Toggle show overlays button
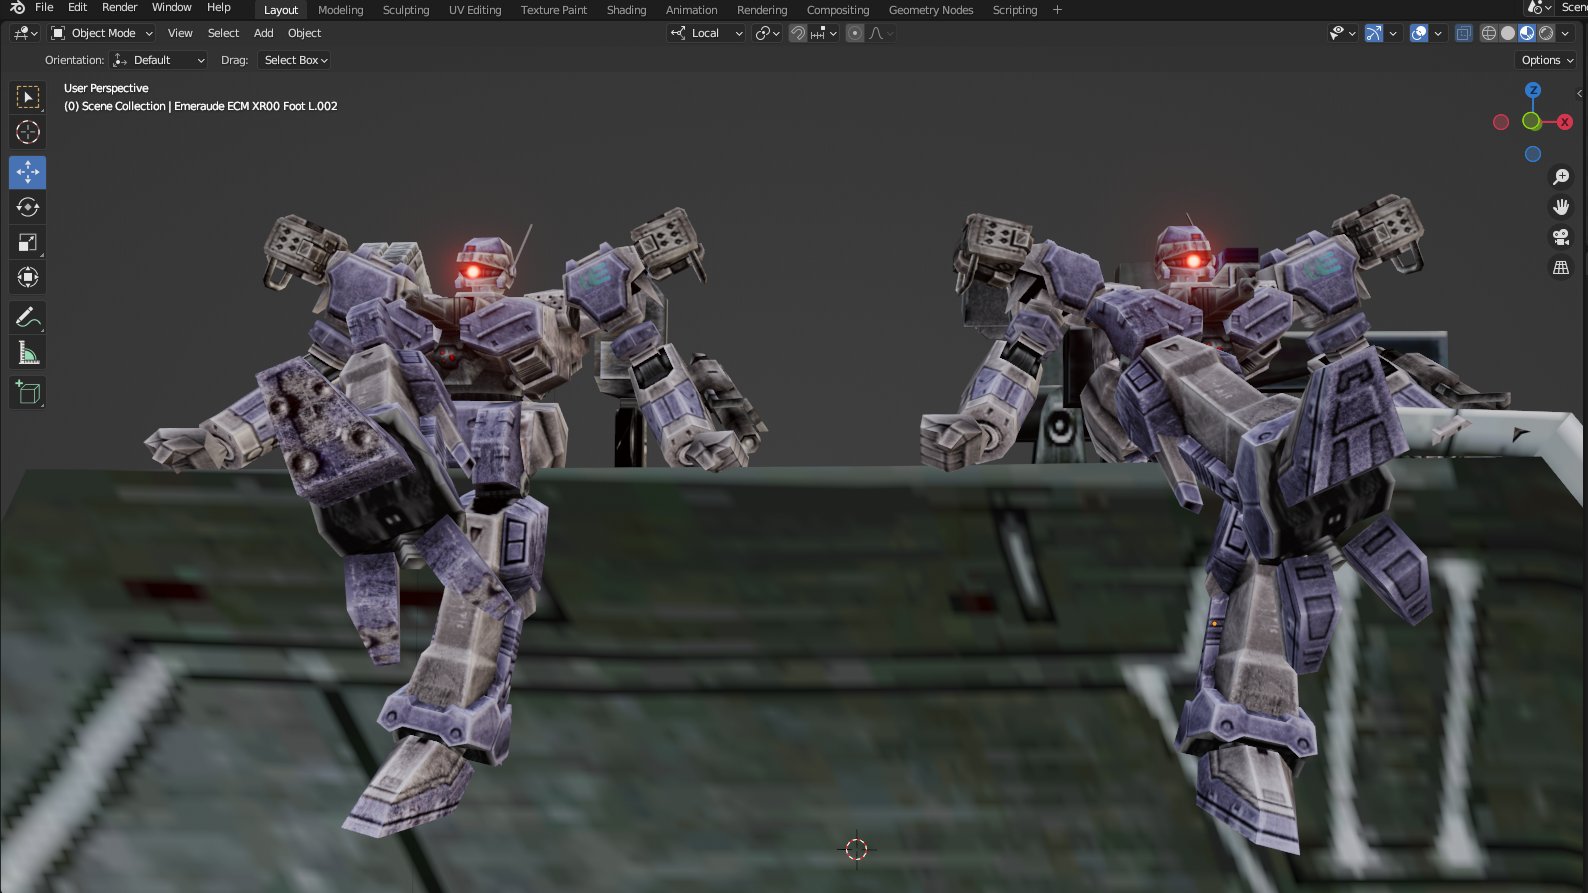 point(1419,33)
